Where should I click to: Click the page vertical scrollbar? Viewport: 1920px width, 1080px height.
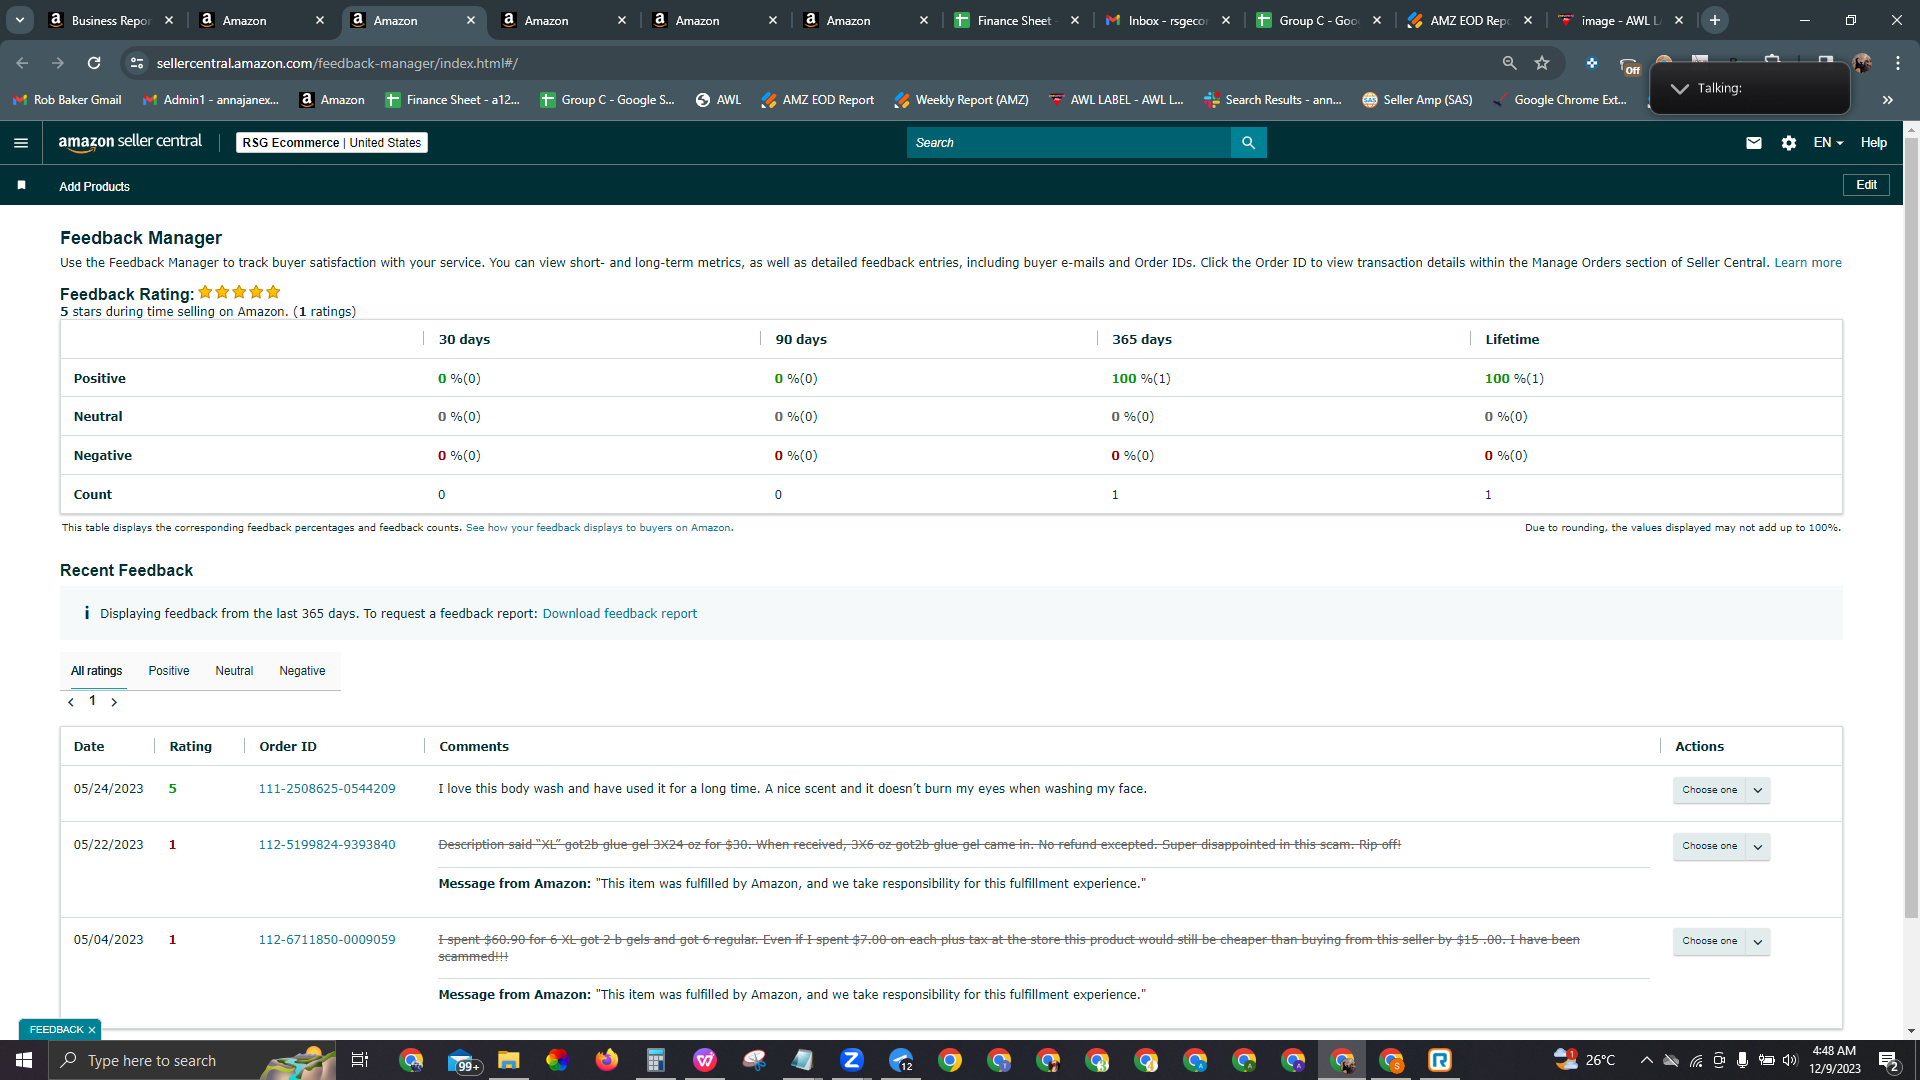[1911, 530]
